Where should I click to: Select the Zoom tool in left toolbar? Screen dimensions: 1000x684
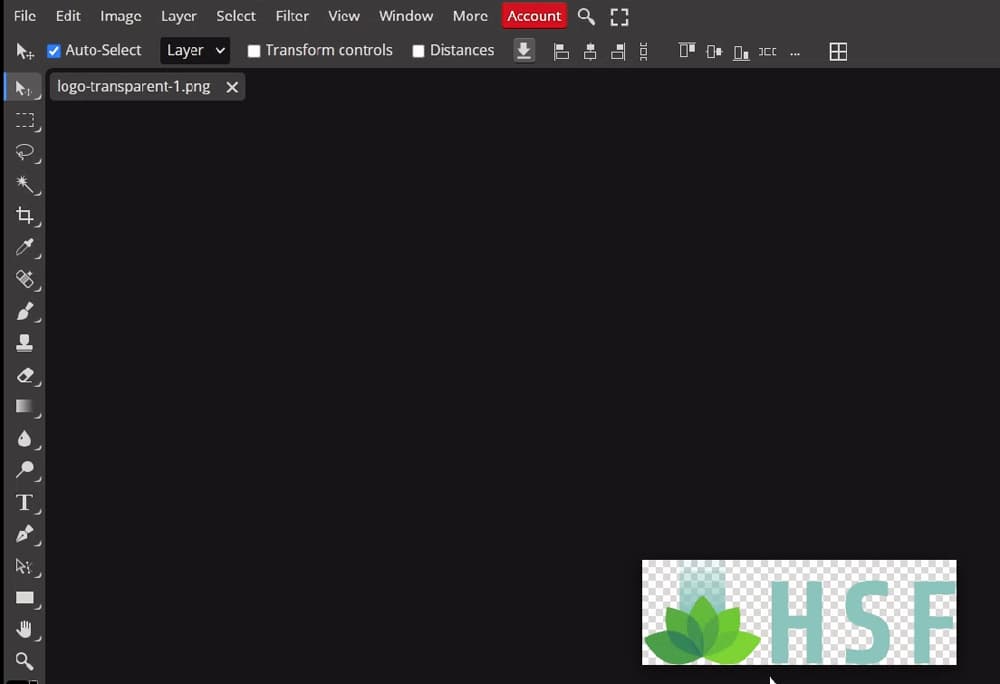(24, 661)
